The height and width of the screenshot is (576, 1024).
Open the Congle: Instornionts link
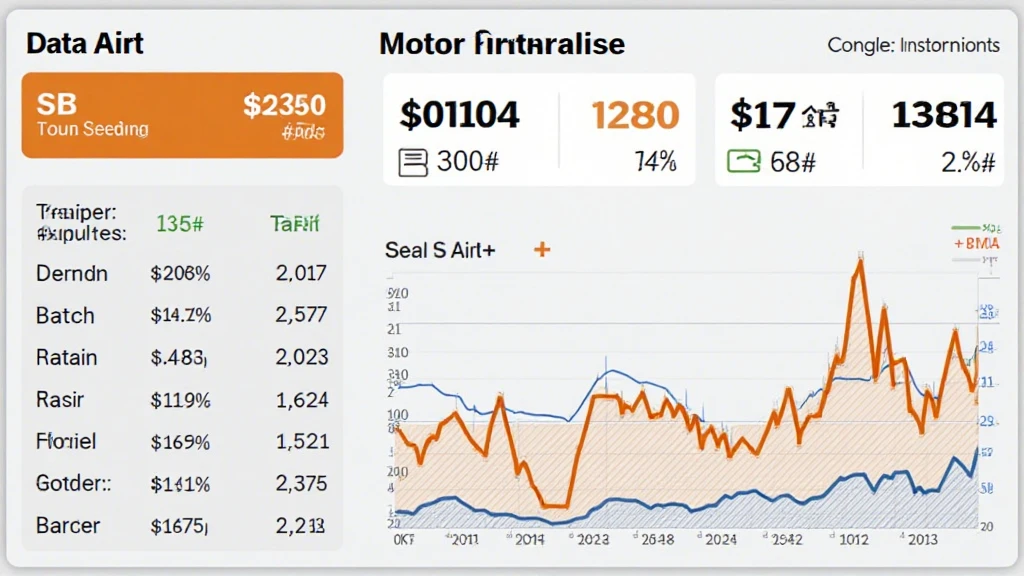(913, 45)
